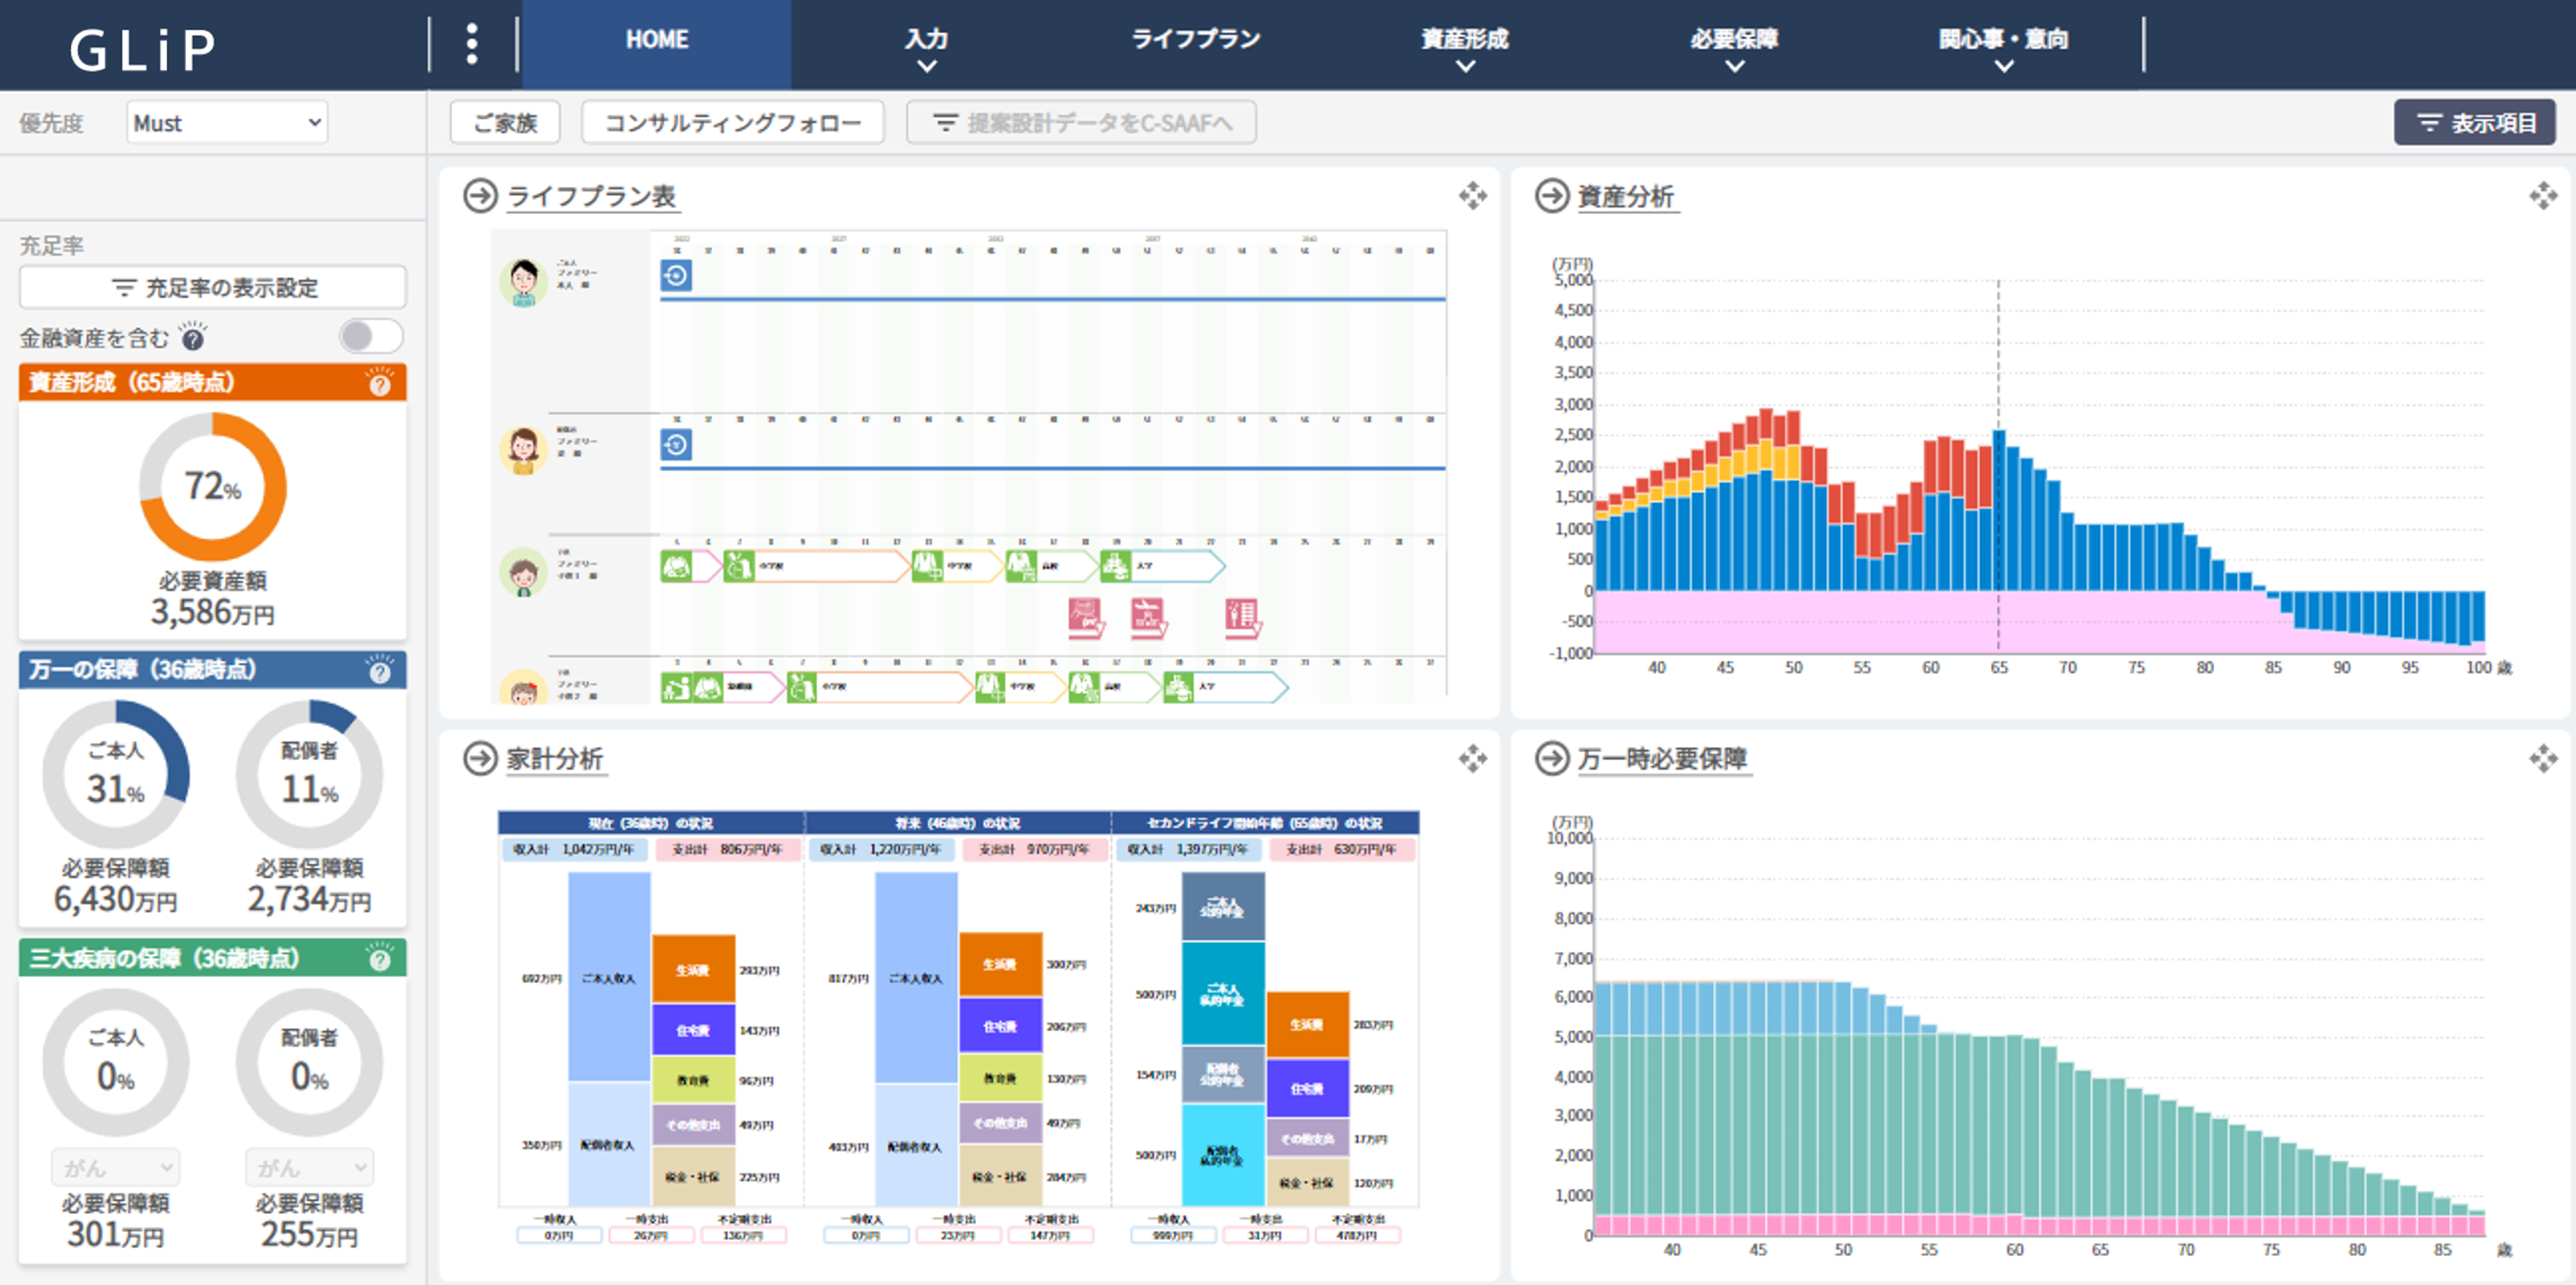
Task: Click move icon on 資産分析 panel
Action: 2542,195
